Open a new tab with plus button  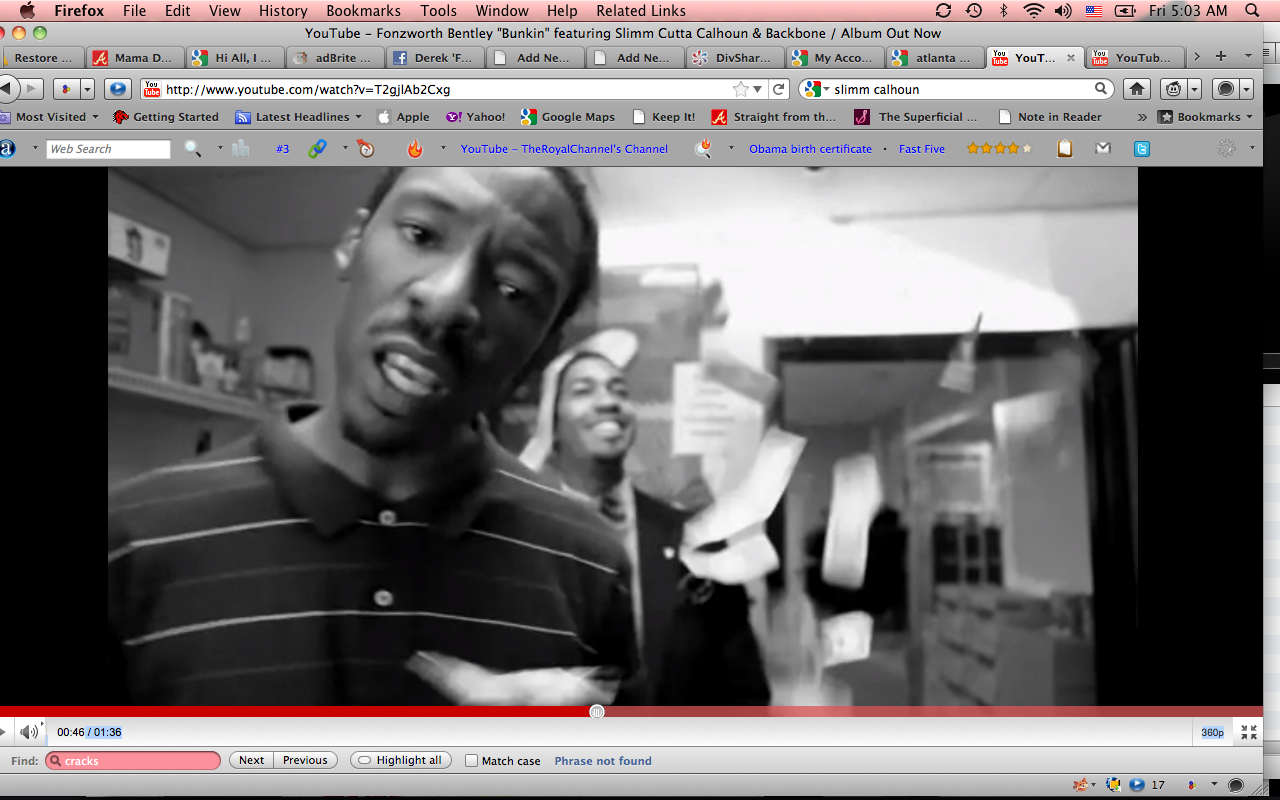(1220, 57)
